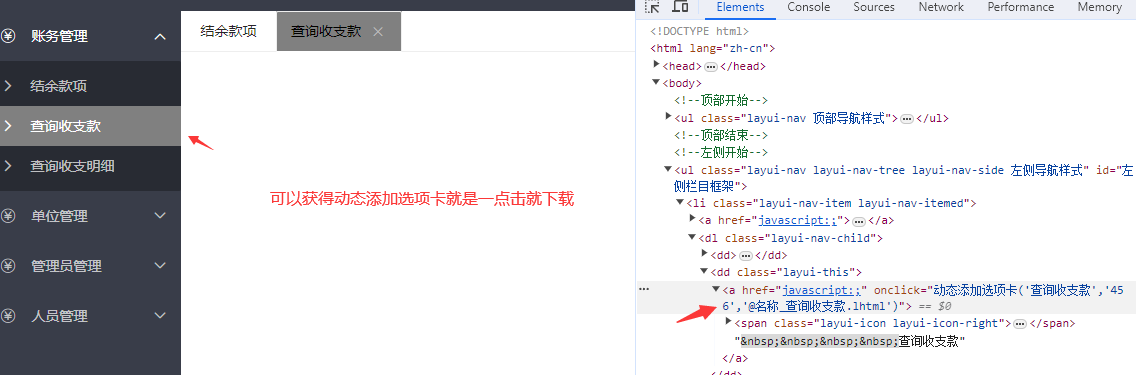Click the javascript:; link in the selected <a> element
Screen dimensions: 1136x375
pyautogui.click(x=822, y=290)
